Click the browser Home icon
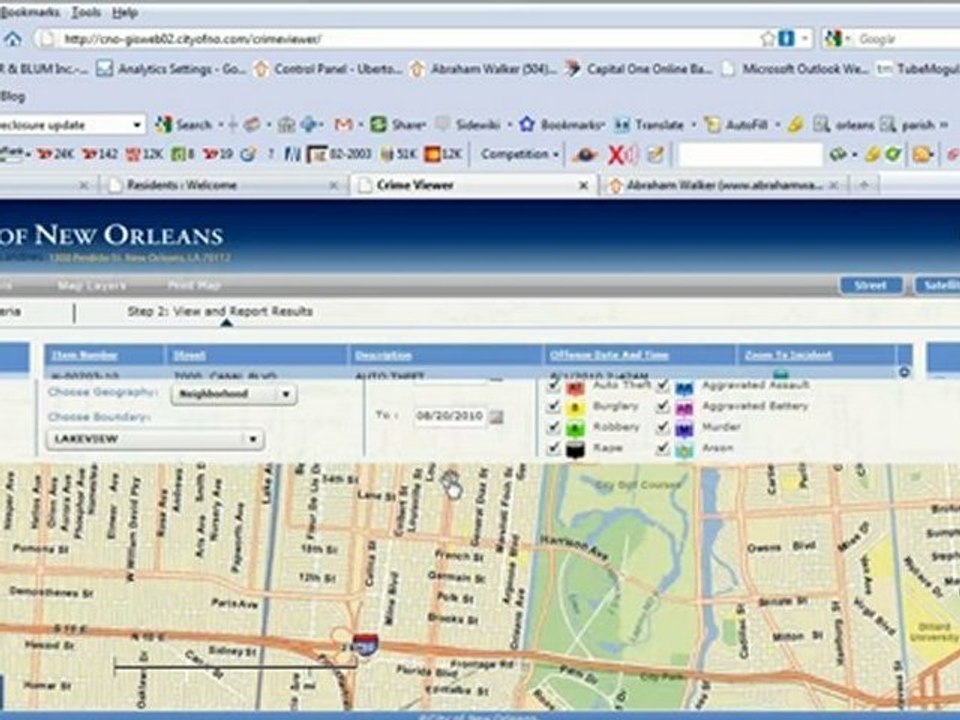 click(13, 39)
